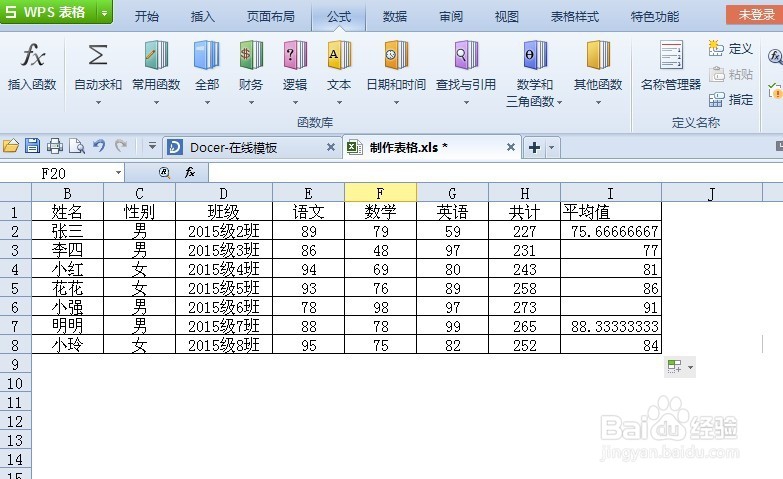
Task: Switch to the 表格样式 ribbon tab
Action: (x=575, y=16)
